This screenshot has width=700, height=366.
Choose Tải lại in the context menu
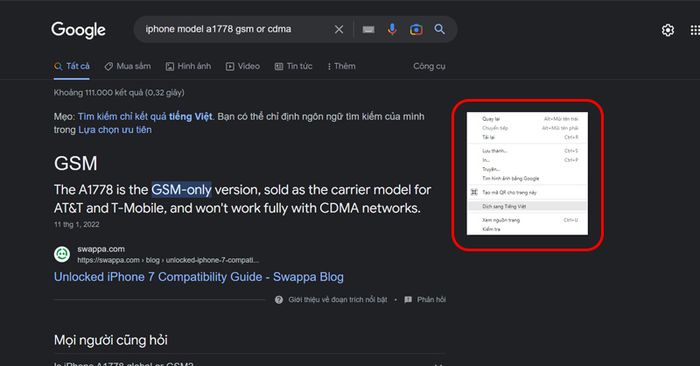(527, 137)
